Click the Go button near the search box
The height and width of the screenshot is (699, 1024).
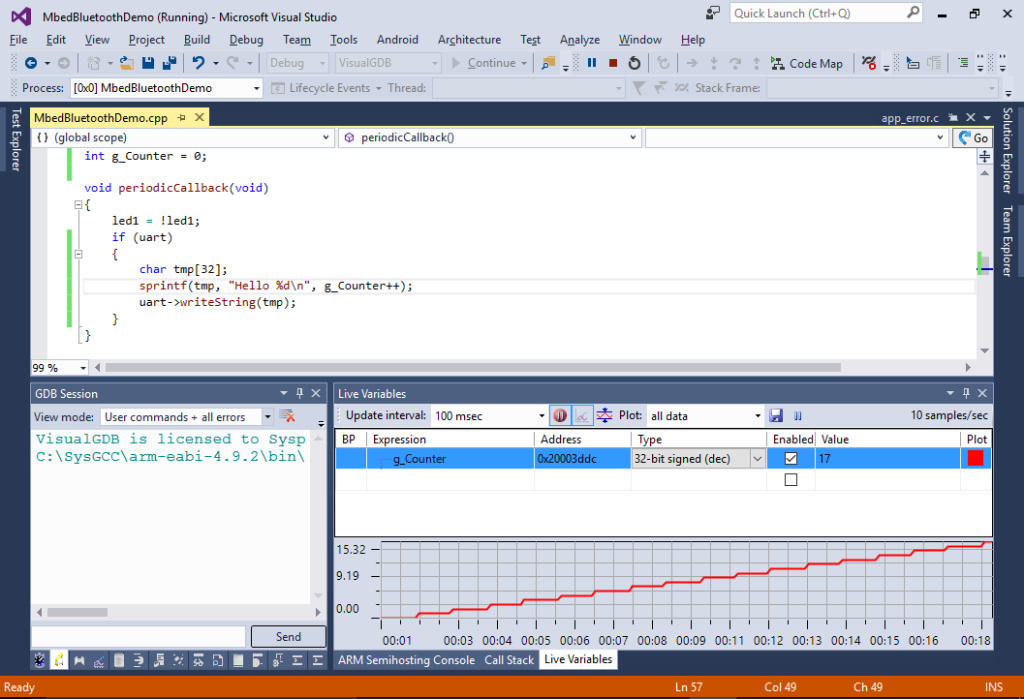coord(972,137)
